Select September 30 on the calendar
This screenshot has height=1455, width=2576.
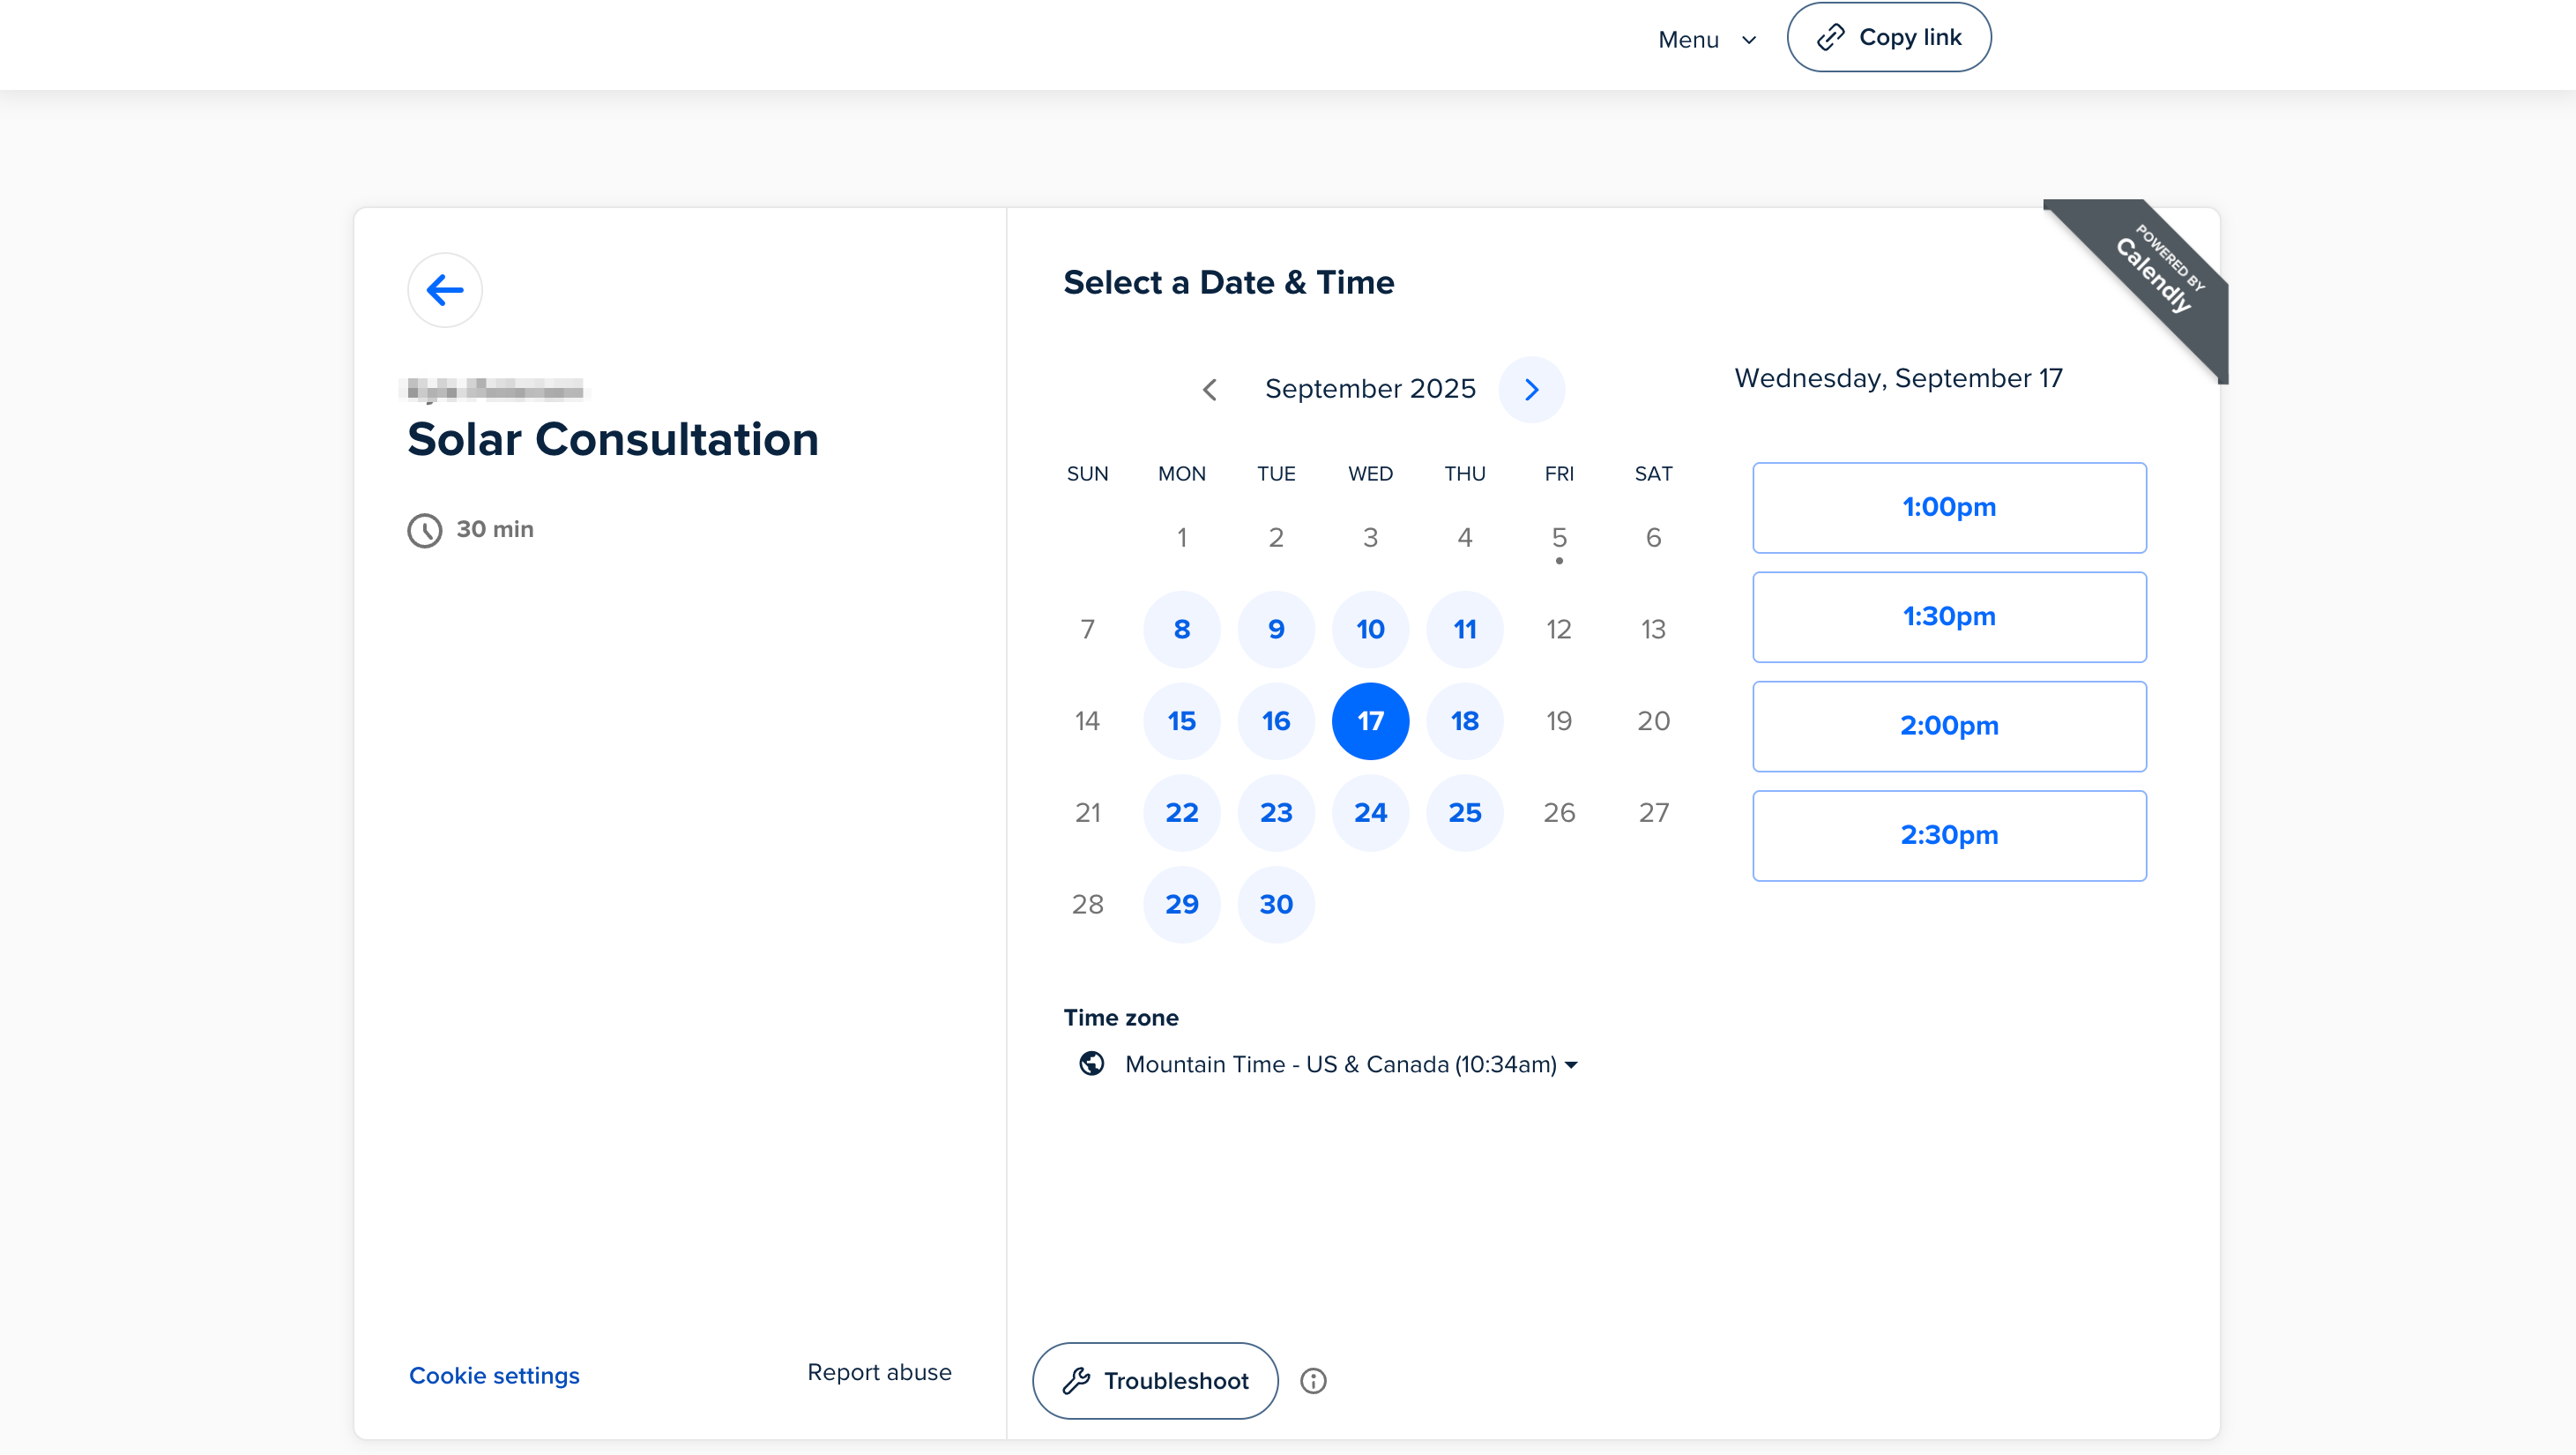click(x=1275, y=904)
